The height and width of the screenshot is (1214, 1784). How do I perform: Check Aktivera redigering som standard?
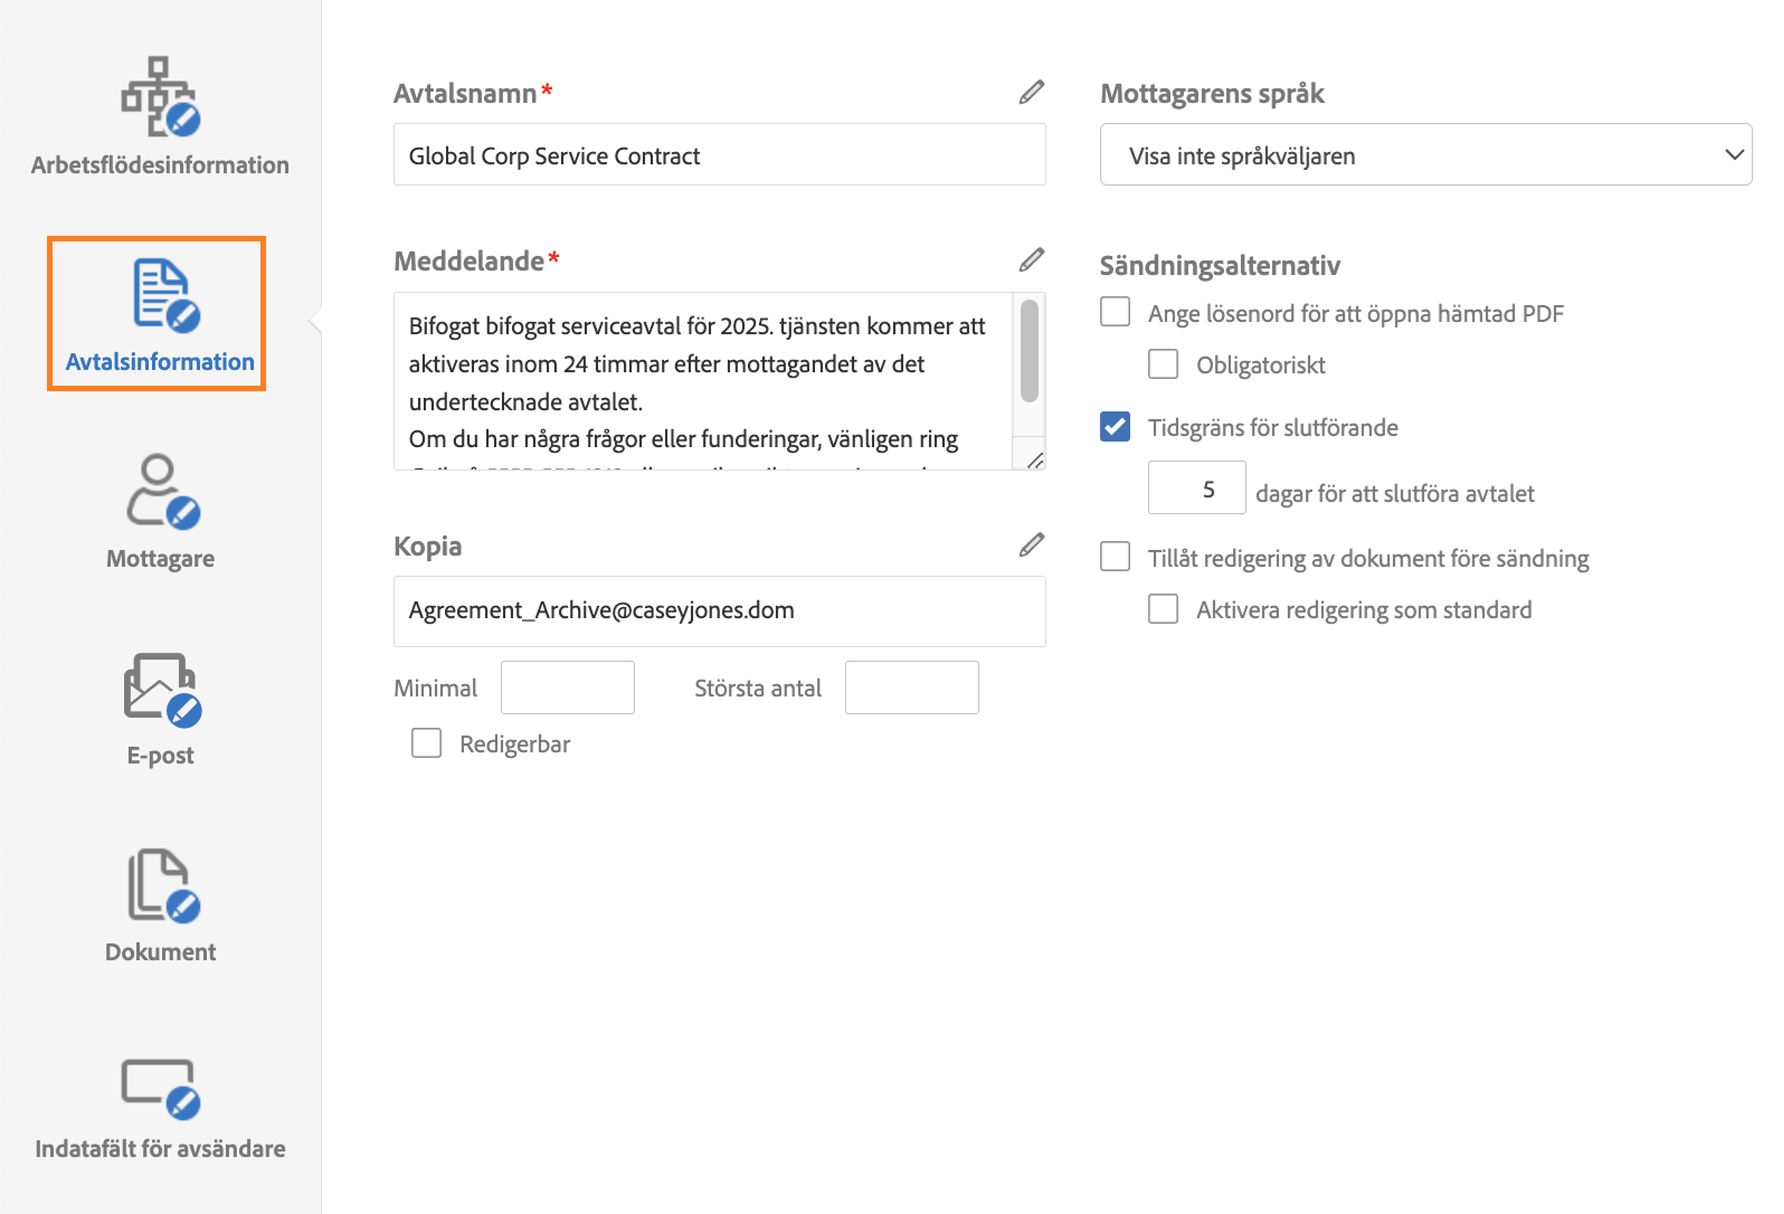1163,608
